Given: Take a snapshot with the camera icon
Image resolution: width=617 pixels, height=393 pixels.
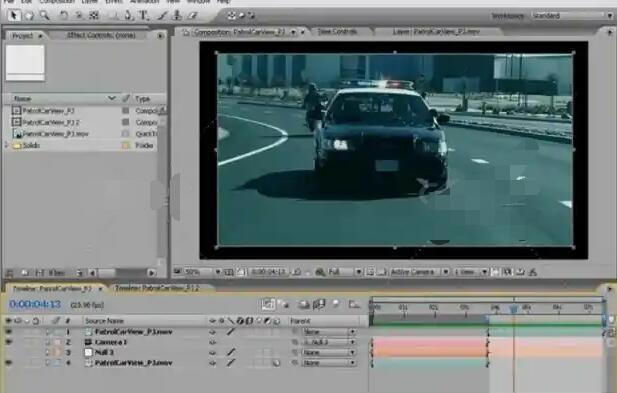Looking at the screenshot, I should point(297,272).
